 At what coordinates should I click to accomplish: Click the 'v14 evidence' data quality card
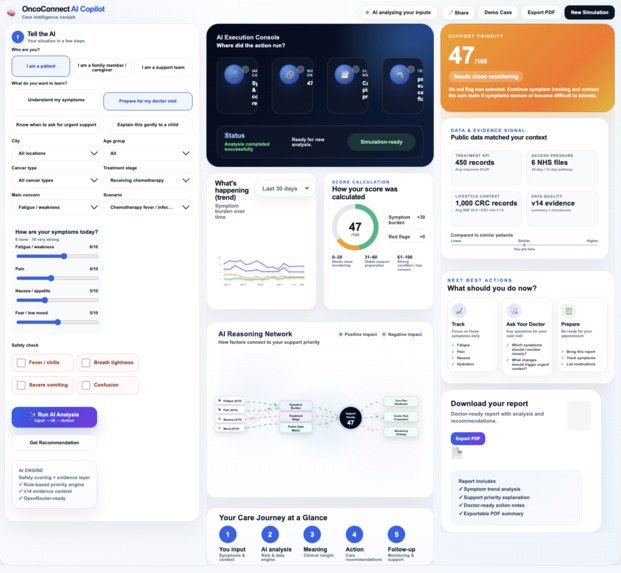[562, 209]
